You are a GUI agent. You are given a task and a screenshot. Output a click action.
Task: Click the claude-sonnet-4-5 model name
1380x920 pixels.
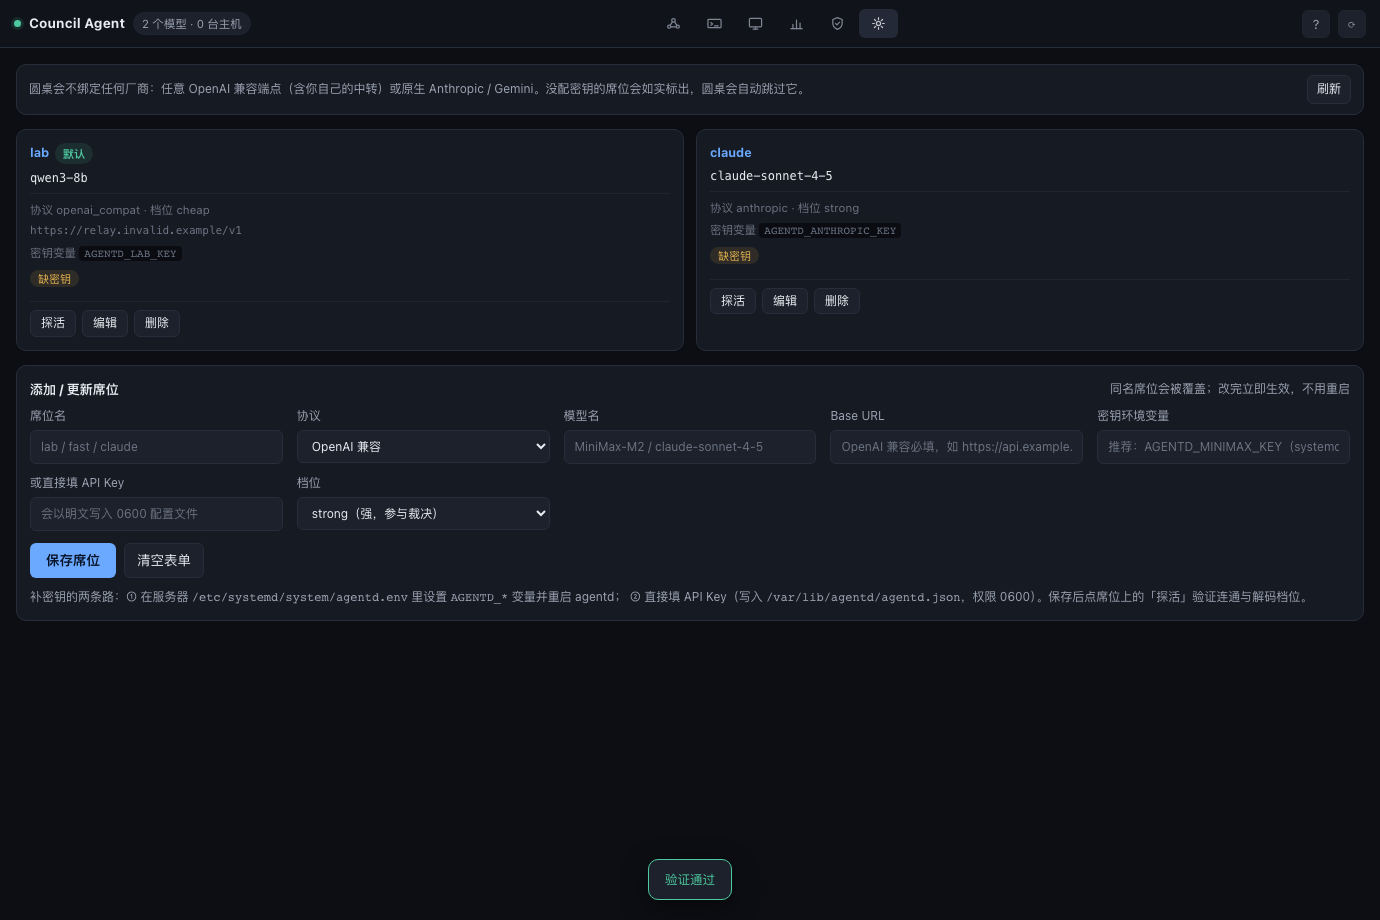(771, 176)
